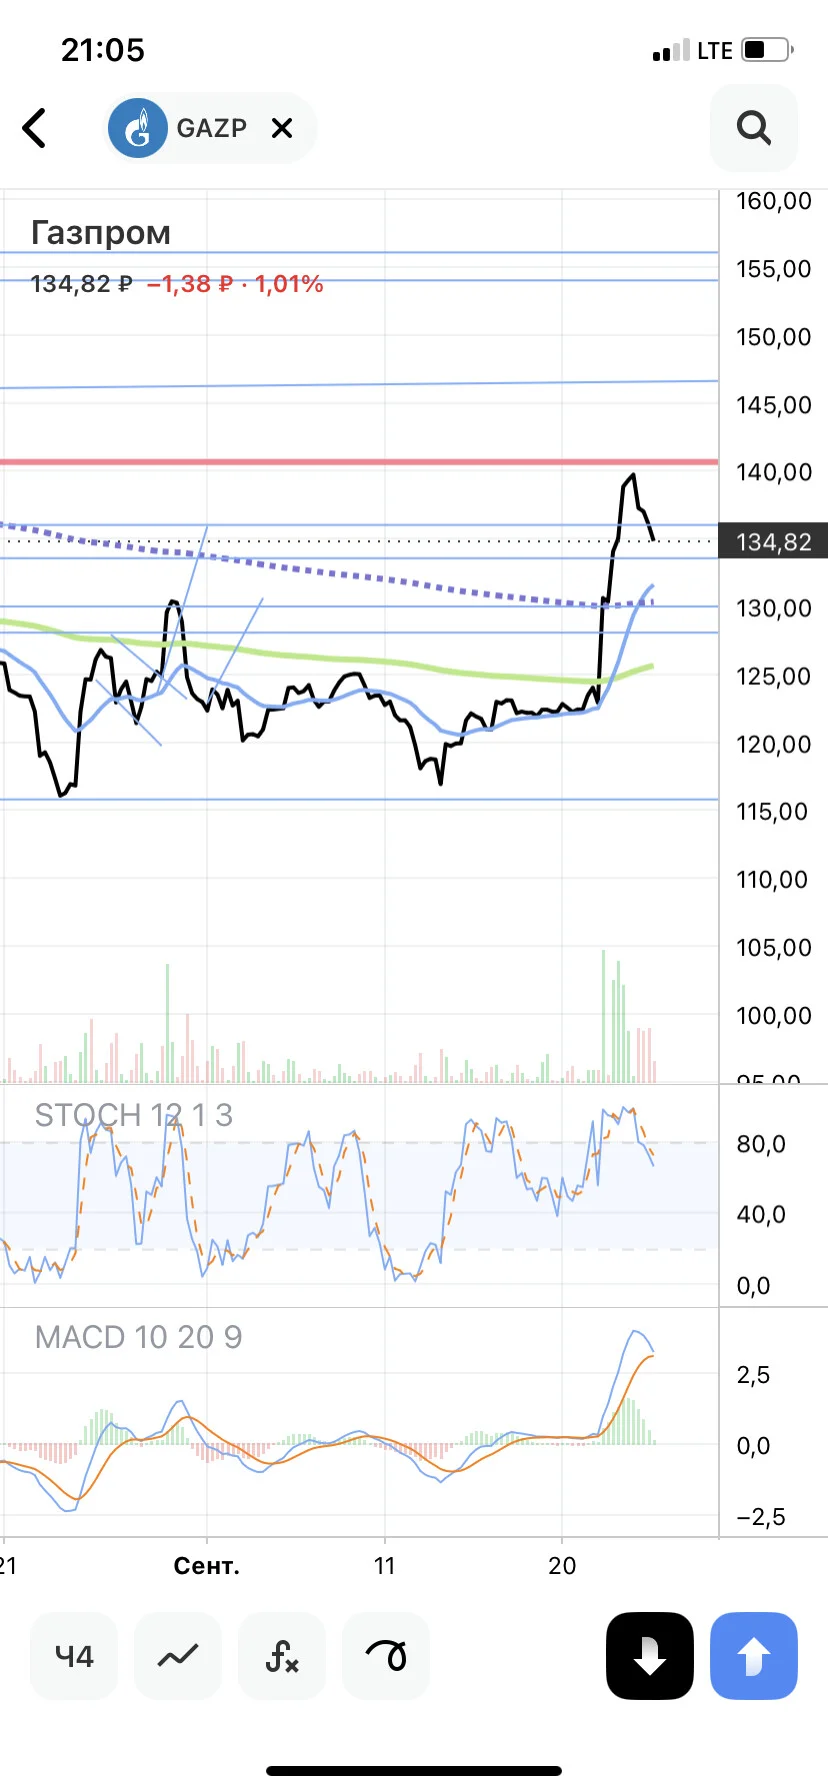828x1792 pixels.
Task: Open the drawing tools icon
Action: (386, 1656)
